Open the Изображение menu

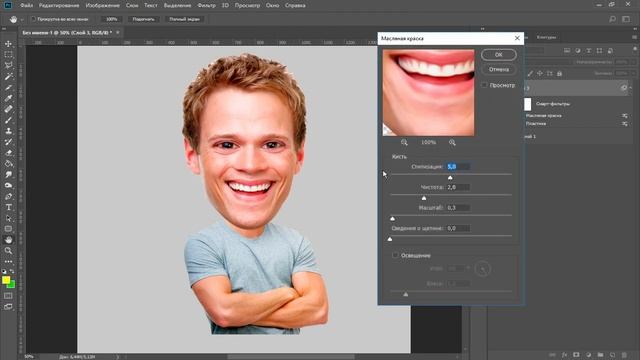pos(103,6)
